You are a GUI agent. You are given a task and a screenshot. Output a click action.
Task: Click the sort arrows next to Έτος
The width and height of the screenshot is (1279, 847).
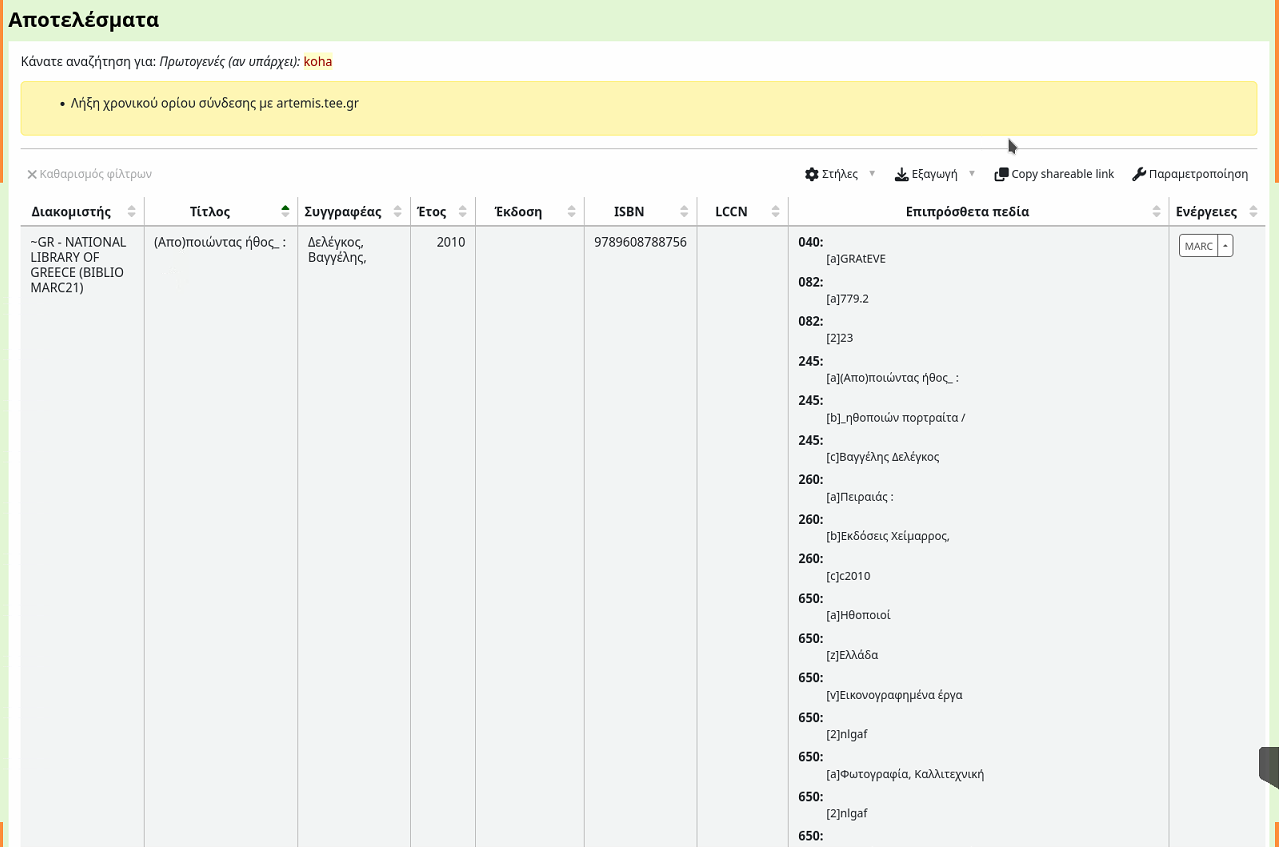click(462, 212)
